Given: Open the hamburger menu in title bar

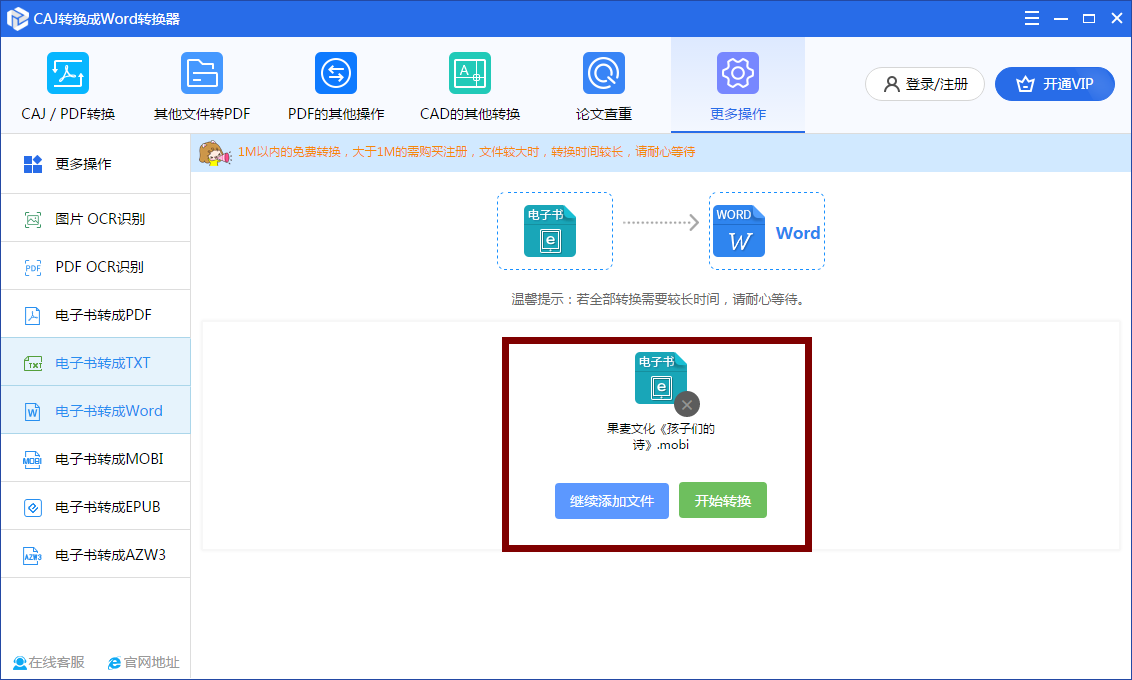Looking at the screenshot, I should click(1032, 19).
